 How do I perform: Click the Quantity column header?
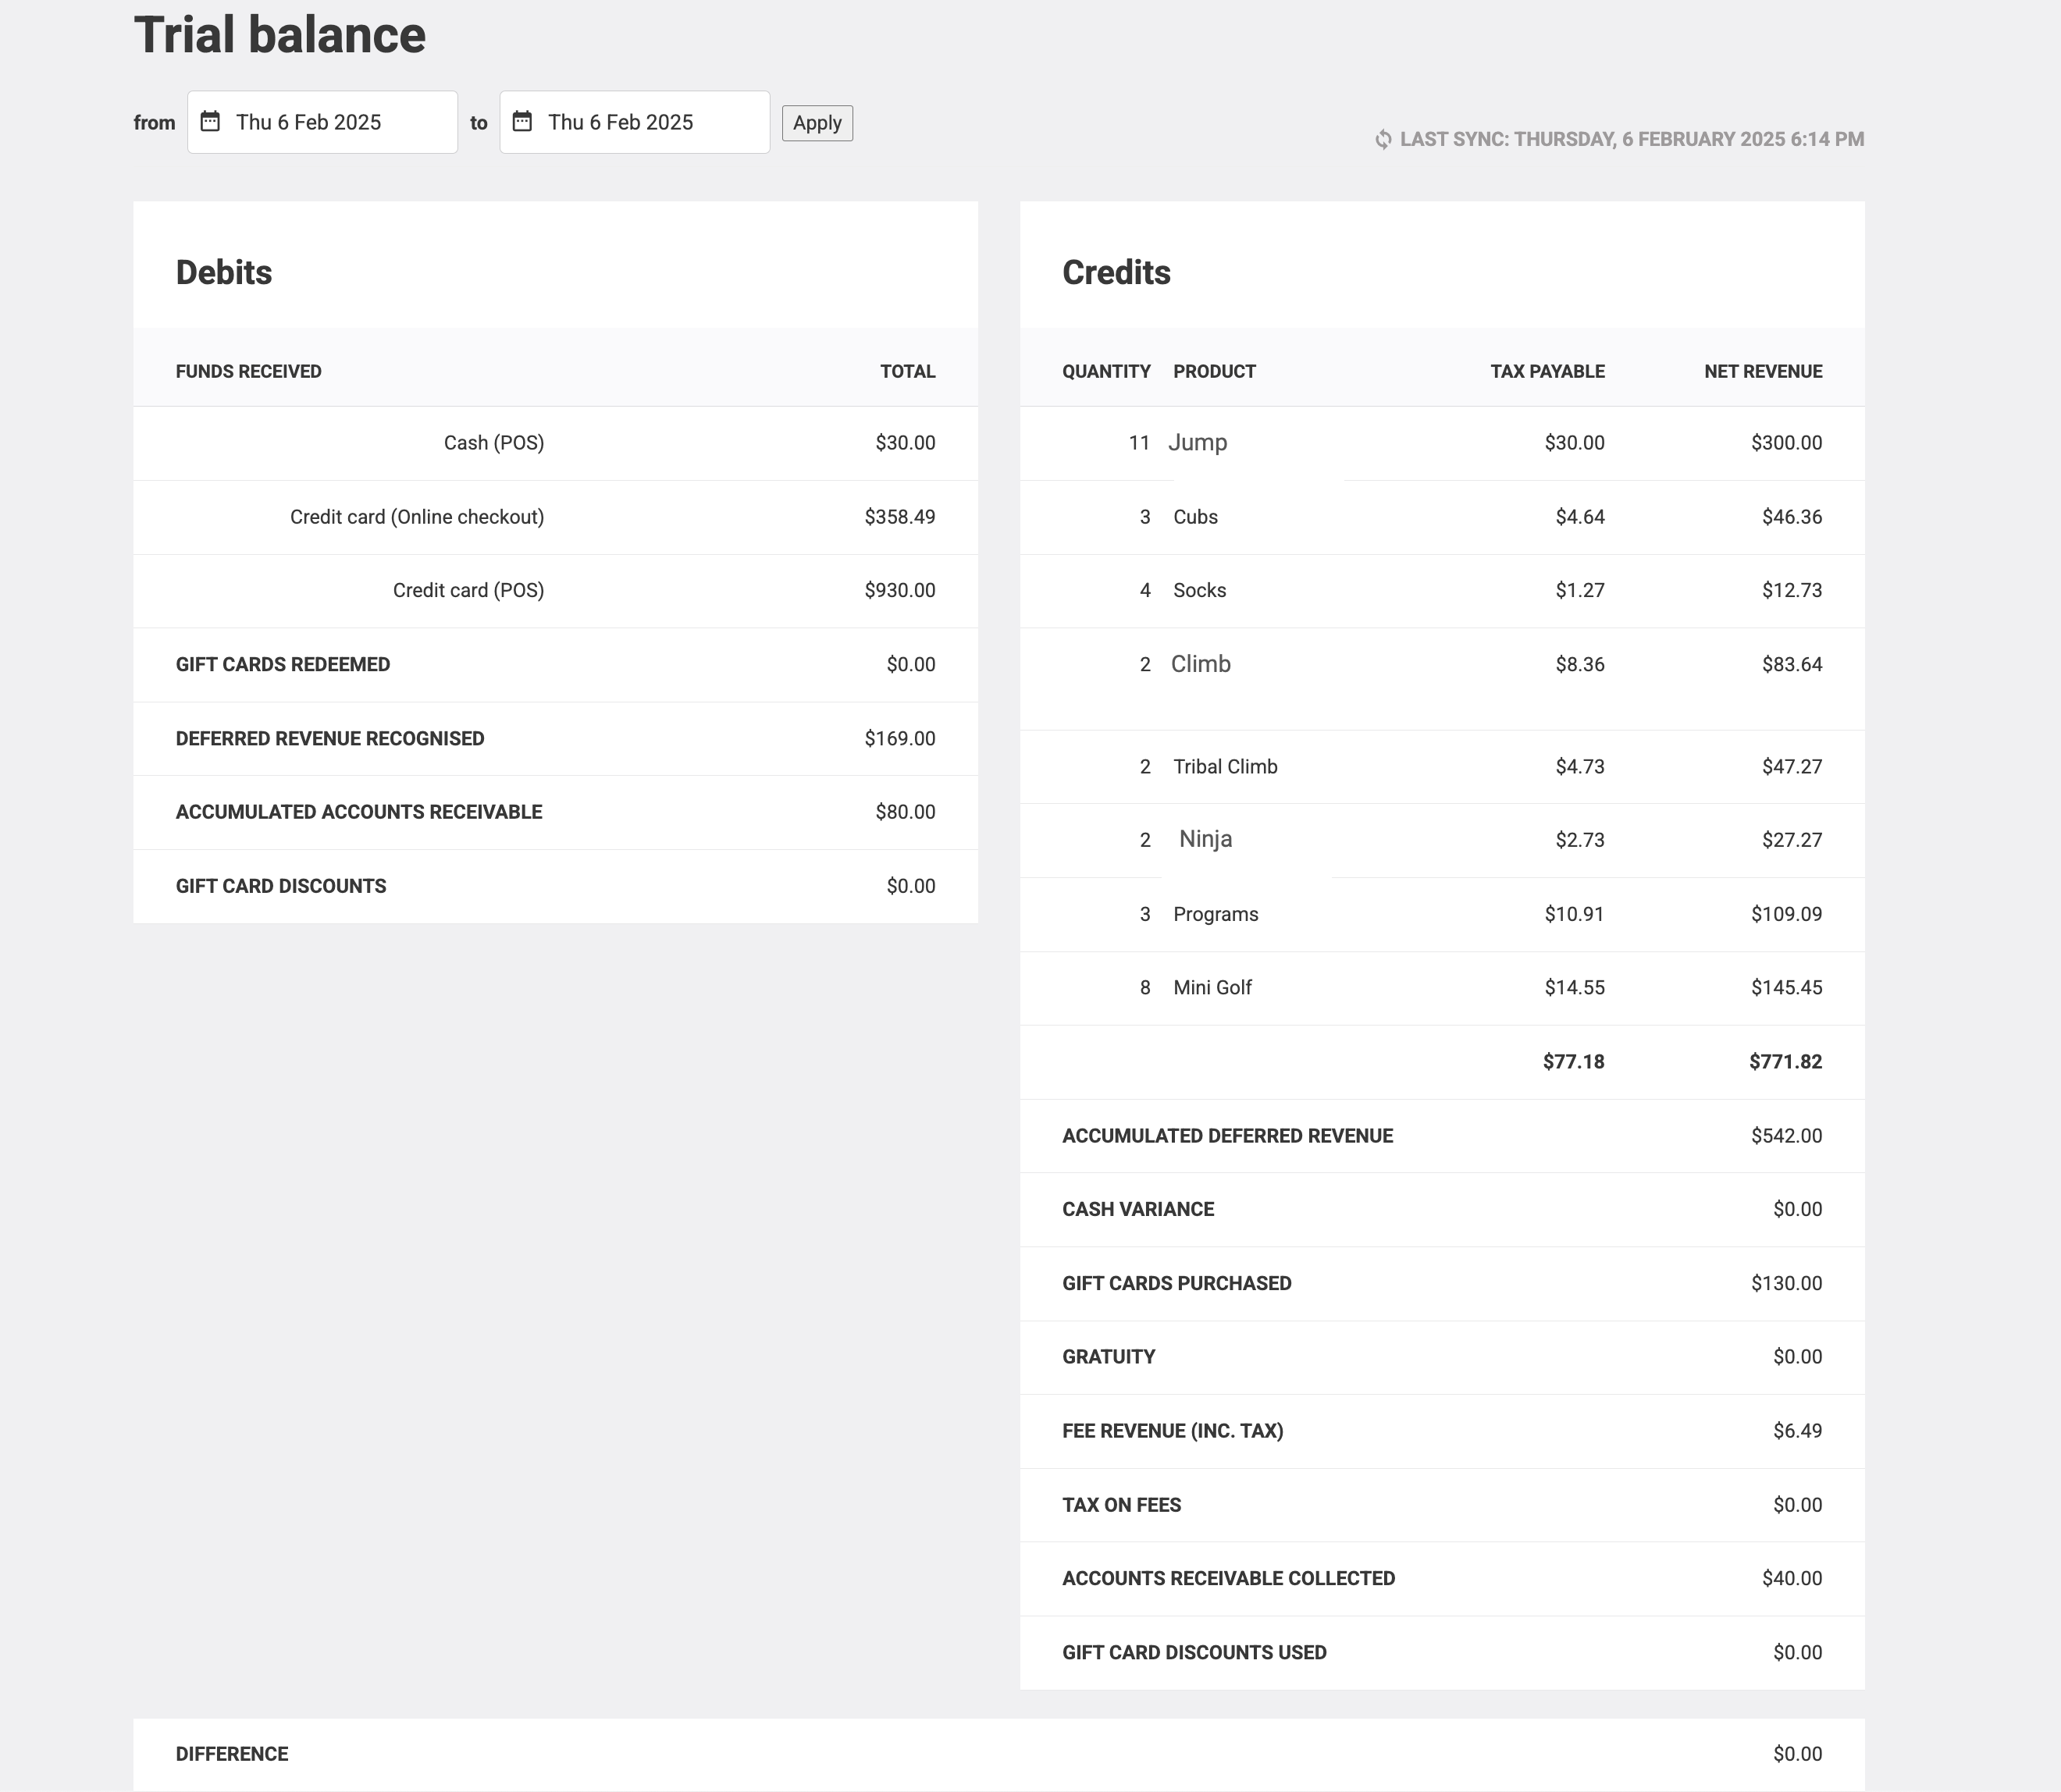(1106, 372)
